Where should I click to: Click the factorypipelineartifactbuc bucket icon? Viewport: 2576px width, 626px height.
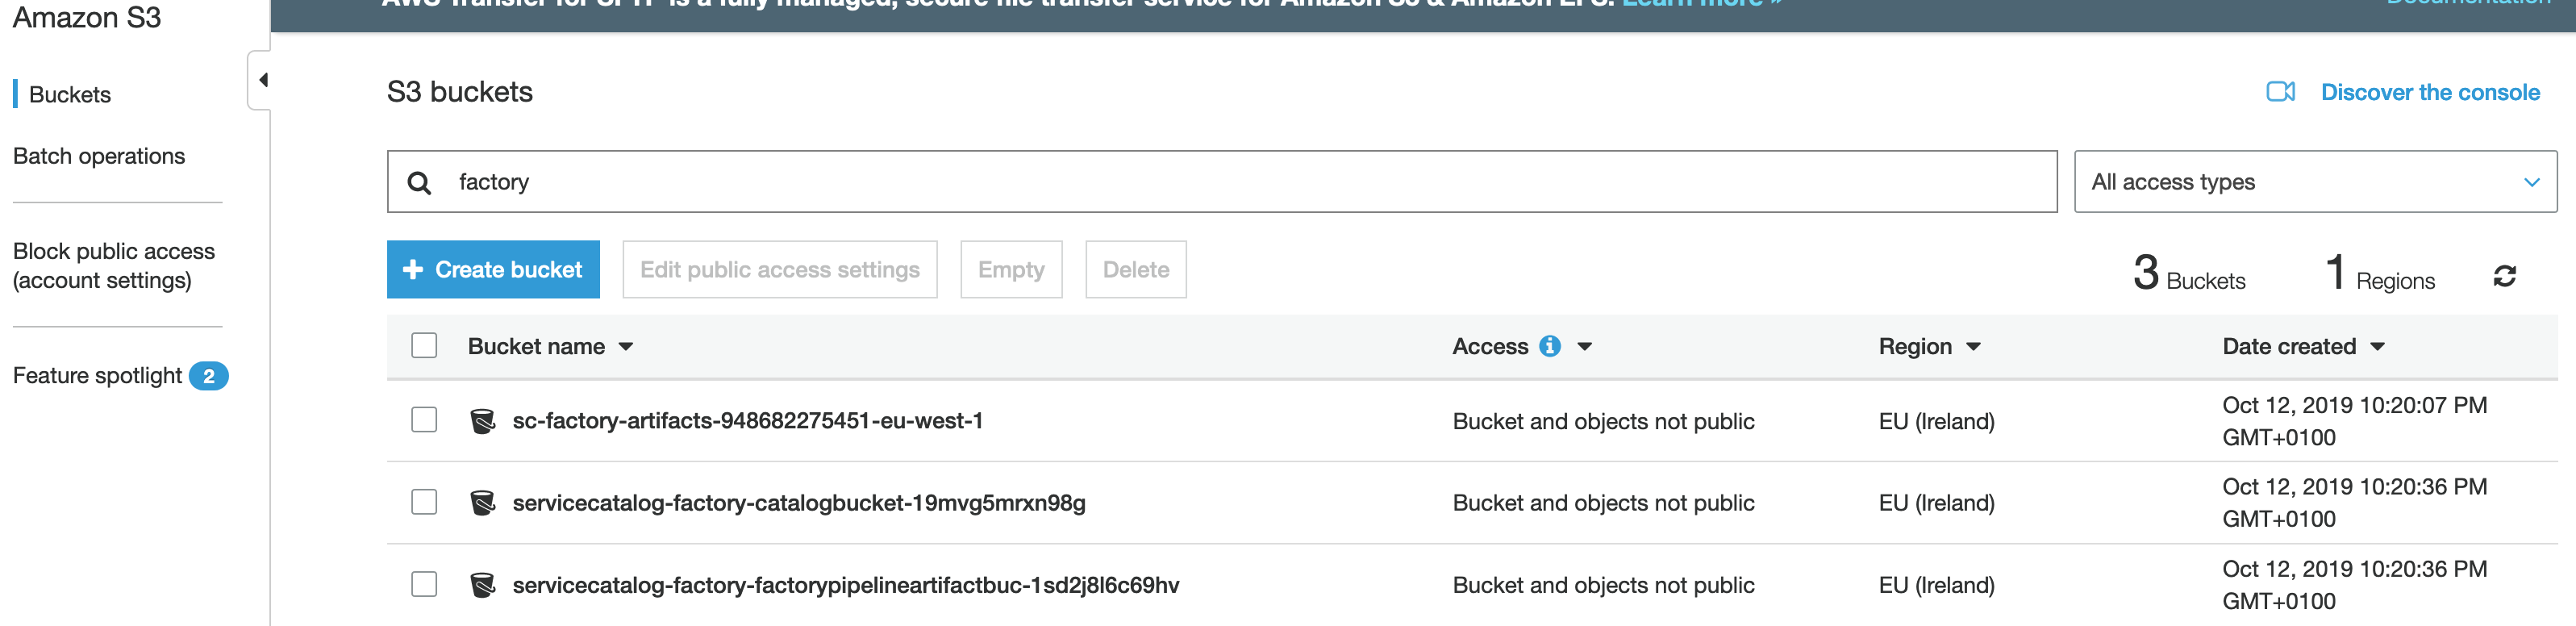(483, 585)
